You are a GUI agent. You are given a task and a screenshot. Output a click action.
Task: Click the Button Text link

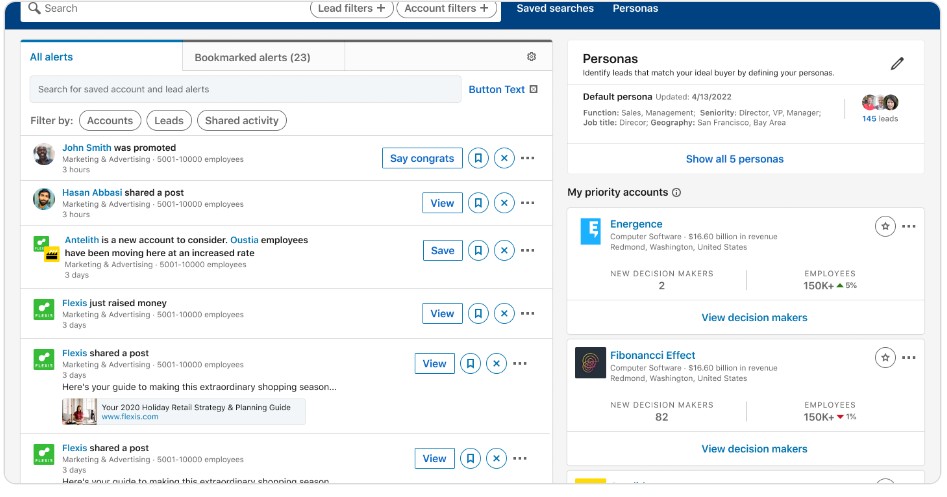click(x=502, y=89)
